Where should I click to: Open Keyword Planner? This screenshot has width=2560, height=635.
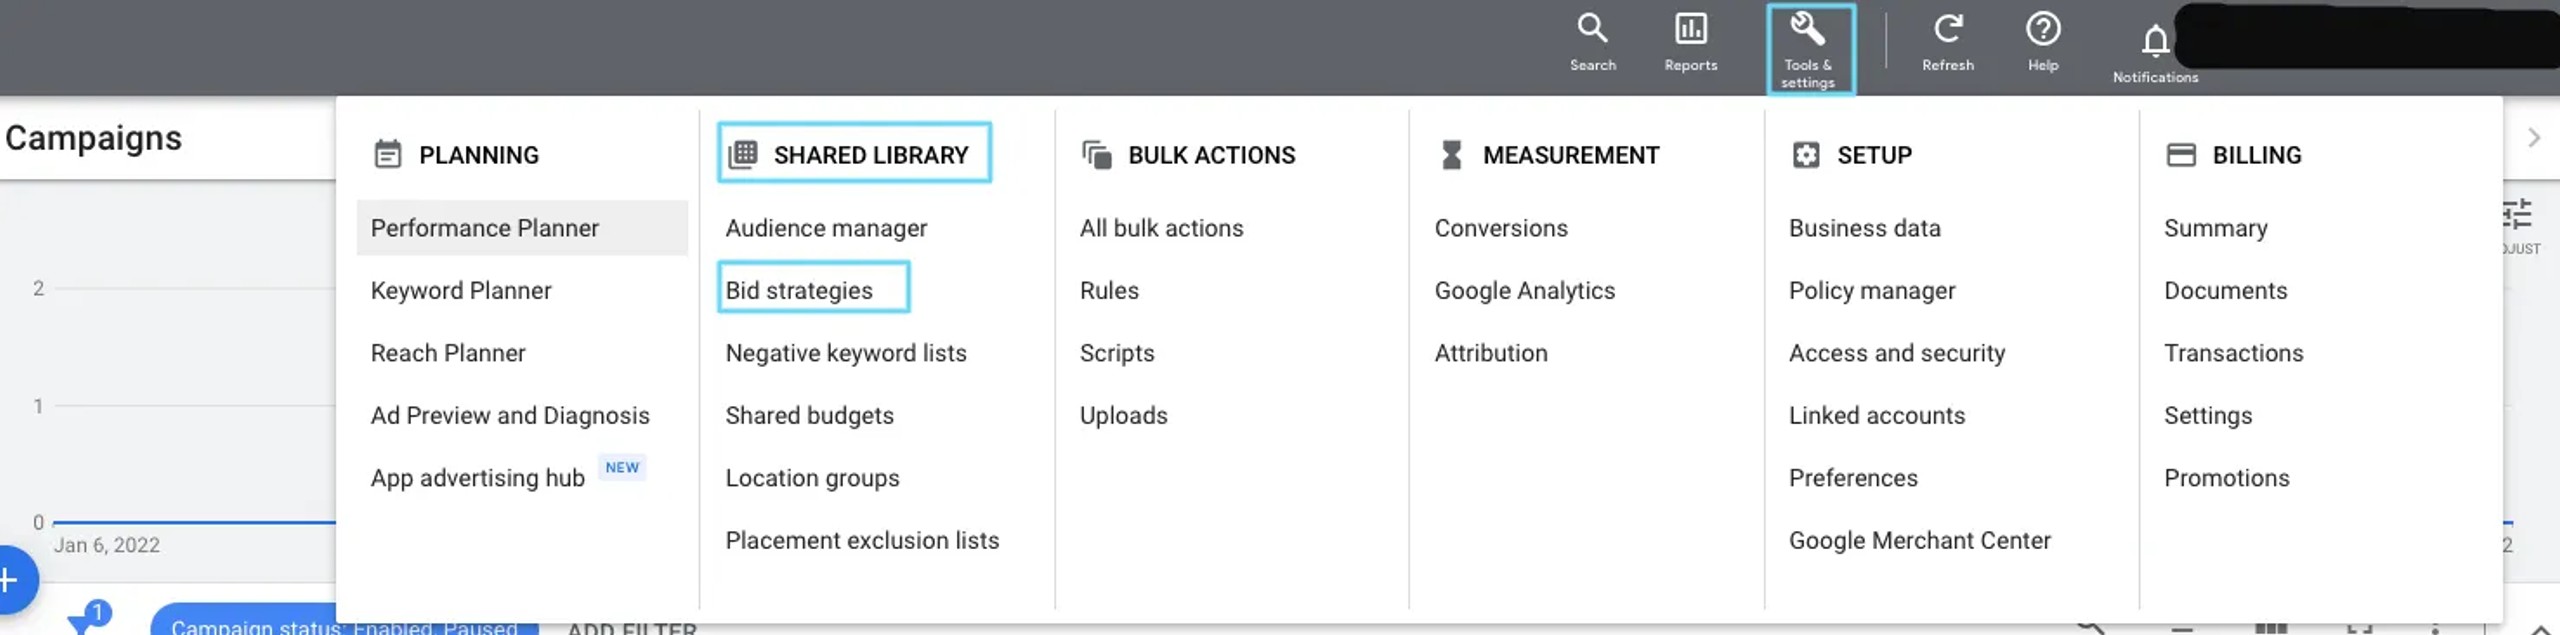[x=461, y=291]
